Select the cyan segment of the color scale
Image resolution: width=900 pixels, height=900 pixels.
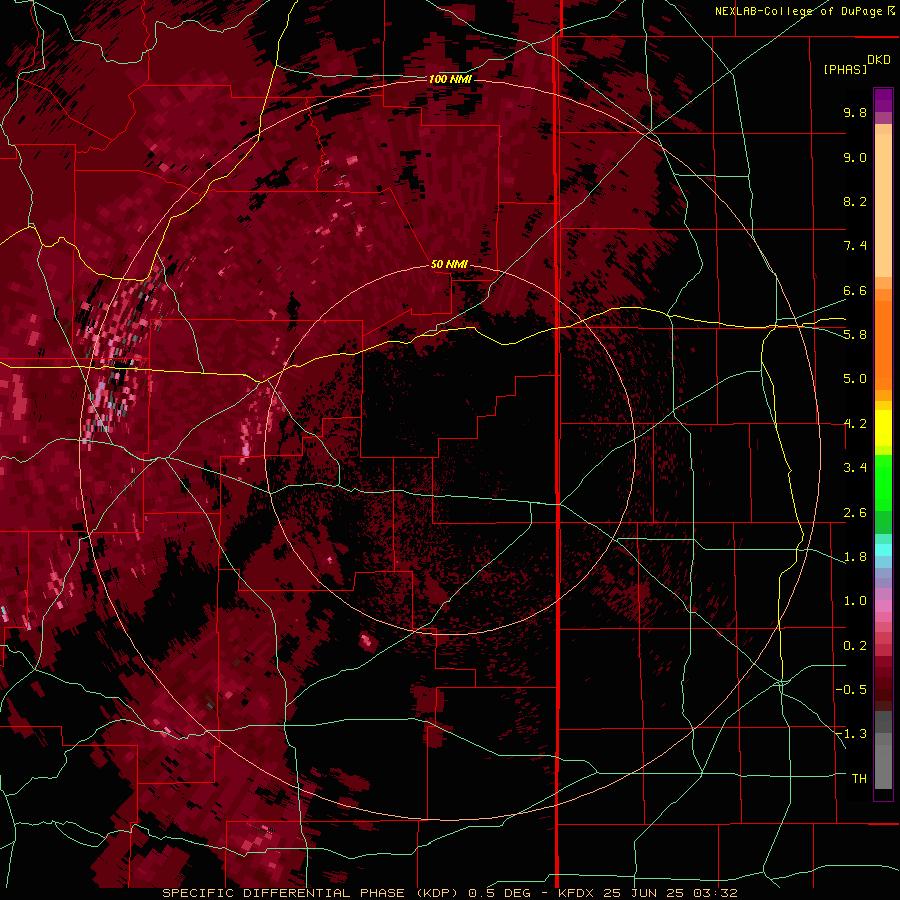[x=883, y=550]
